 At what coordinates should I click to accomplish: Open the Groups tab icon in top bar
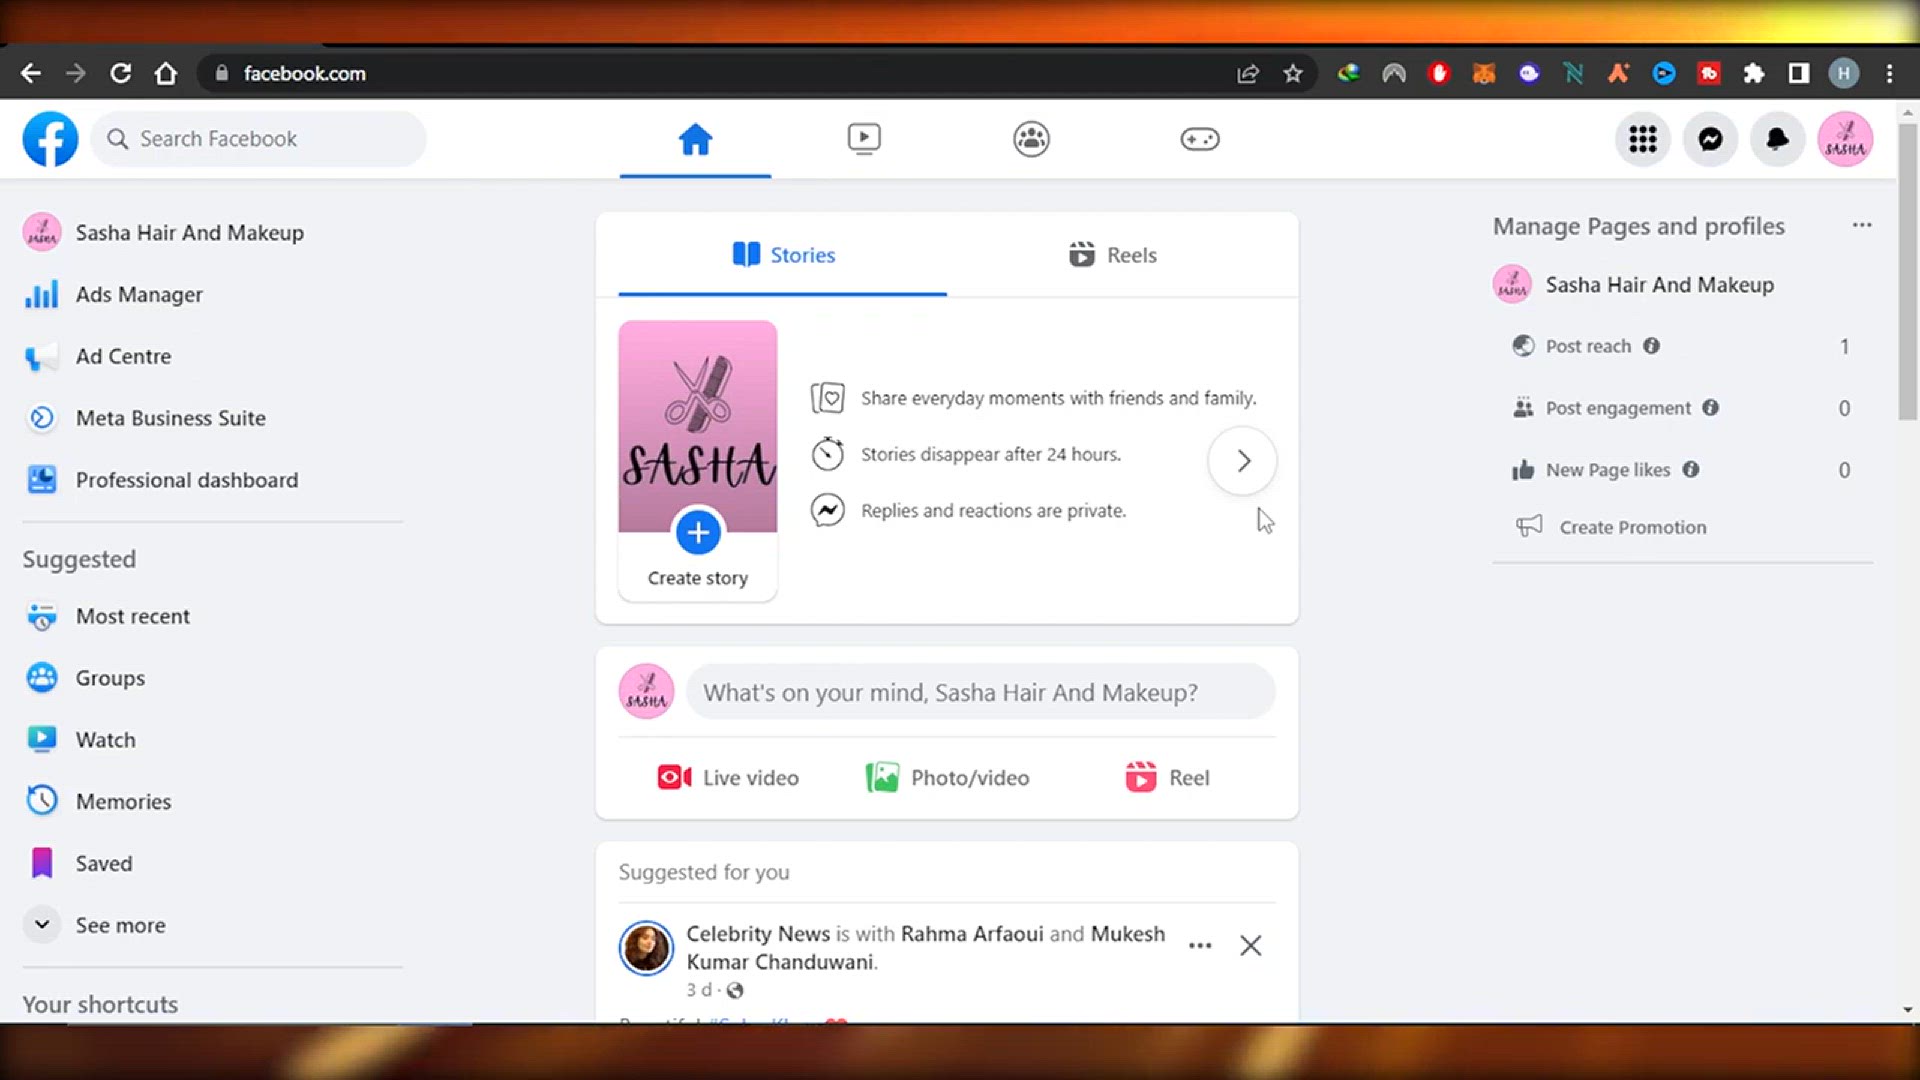tap(1031, 139)
